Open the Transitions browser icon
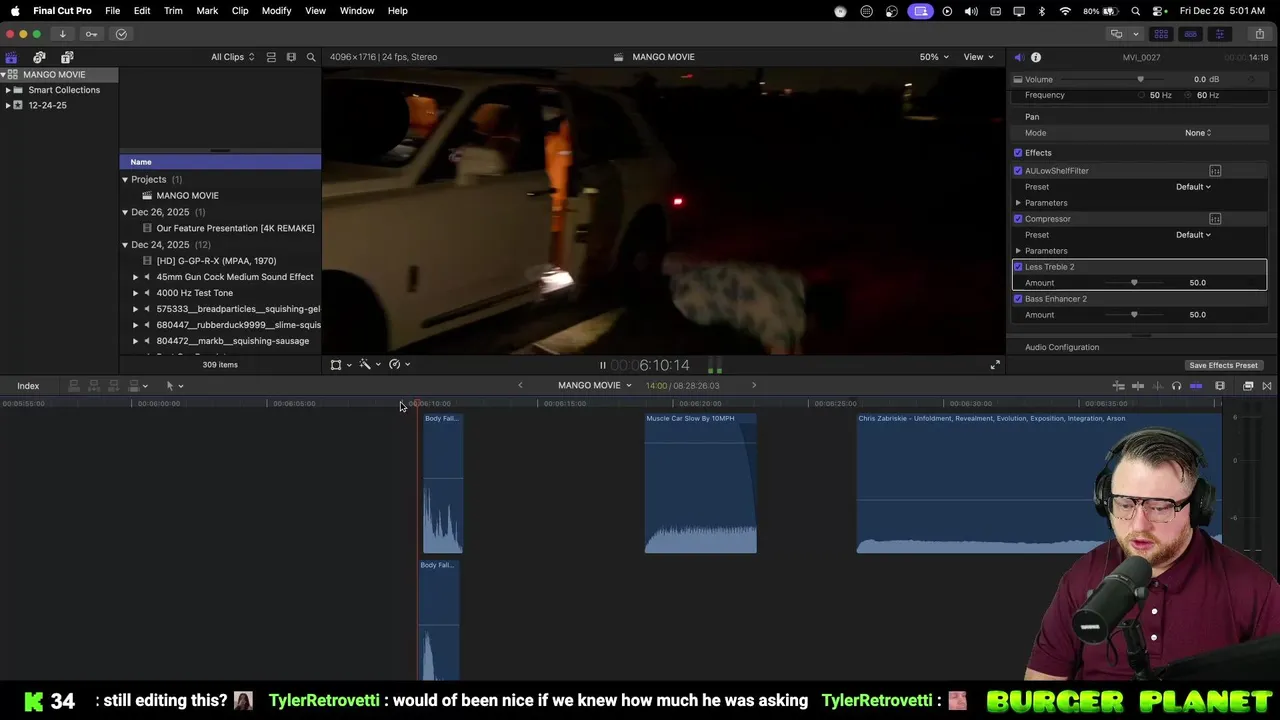The image size is (1280, 720). [x=1267, y=386]
